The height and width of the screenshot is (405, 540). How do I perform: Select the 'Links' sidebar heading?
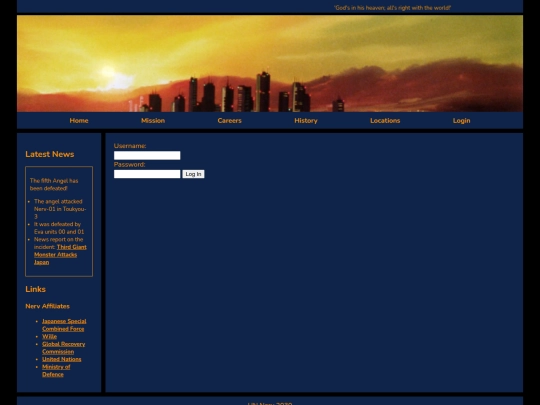(x=35, y=289)
